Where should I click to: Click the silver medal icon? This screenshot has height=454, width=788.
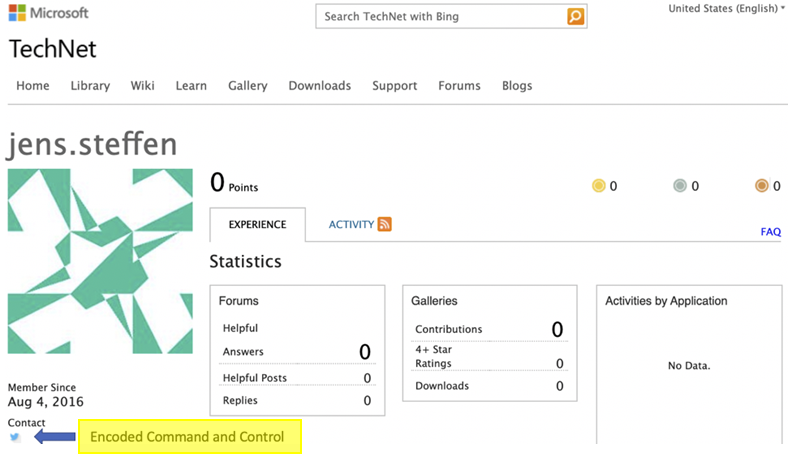coord(680,186)
